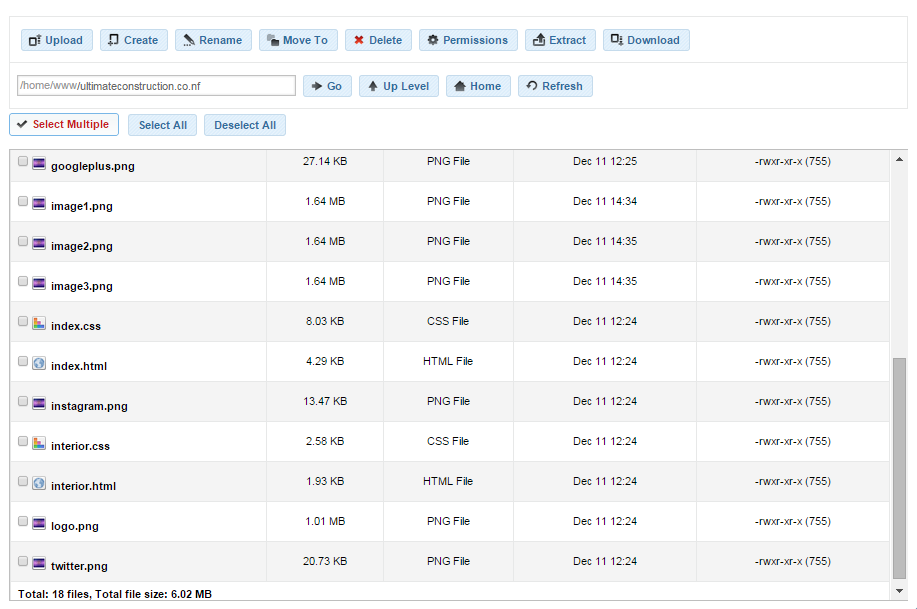Viewport: 917px width, 609px height.
Task: Click the scrollbar down arrow
Action: coord(899,591)
